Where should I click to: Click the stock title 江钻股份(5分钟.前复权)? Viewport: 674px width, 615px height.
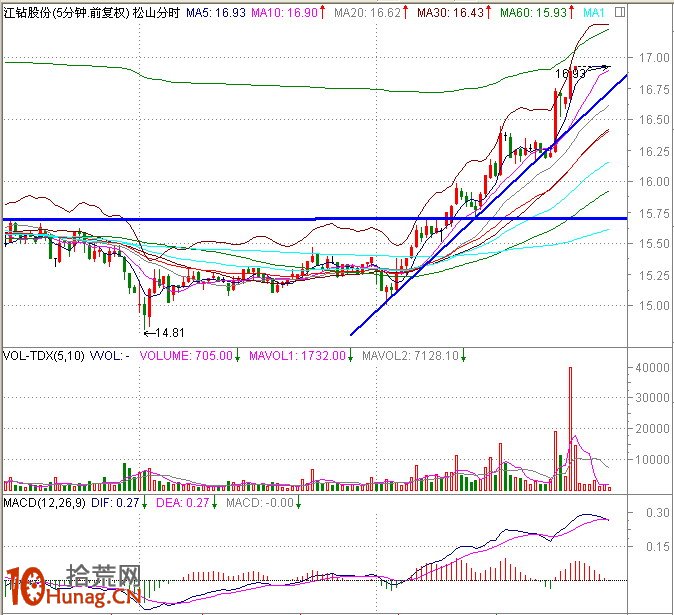[x=67, y=13]
